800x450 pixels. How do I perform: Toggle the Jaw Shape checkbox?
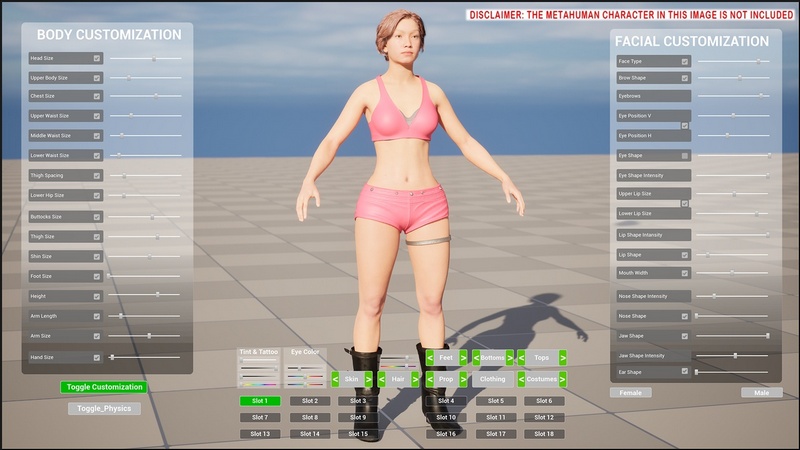(x=685, y=336)
